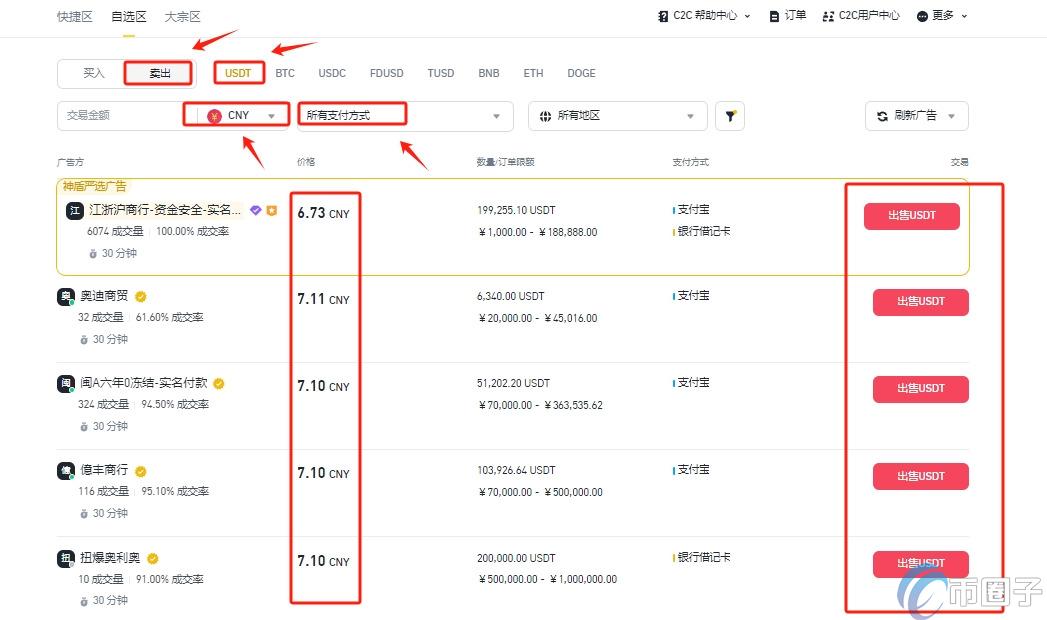Switch to the 买入 buy toggle
The height and width of the screenshot is (620, 1047).
93,73
